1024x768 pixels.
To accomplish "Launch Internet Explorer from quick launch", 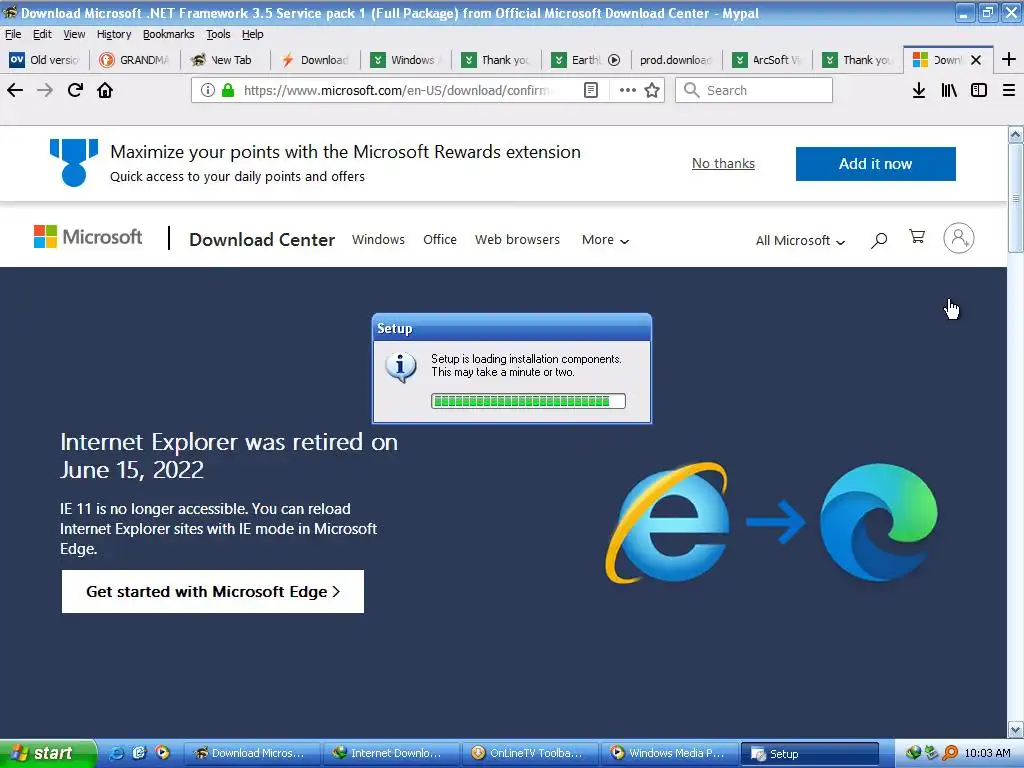I will tap(116, 753).
